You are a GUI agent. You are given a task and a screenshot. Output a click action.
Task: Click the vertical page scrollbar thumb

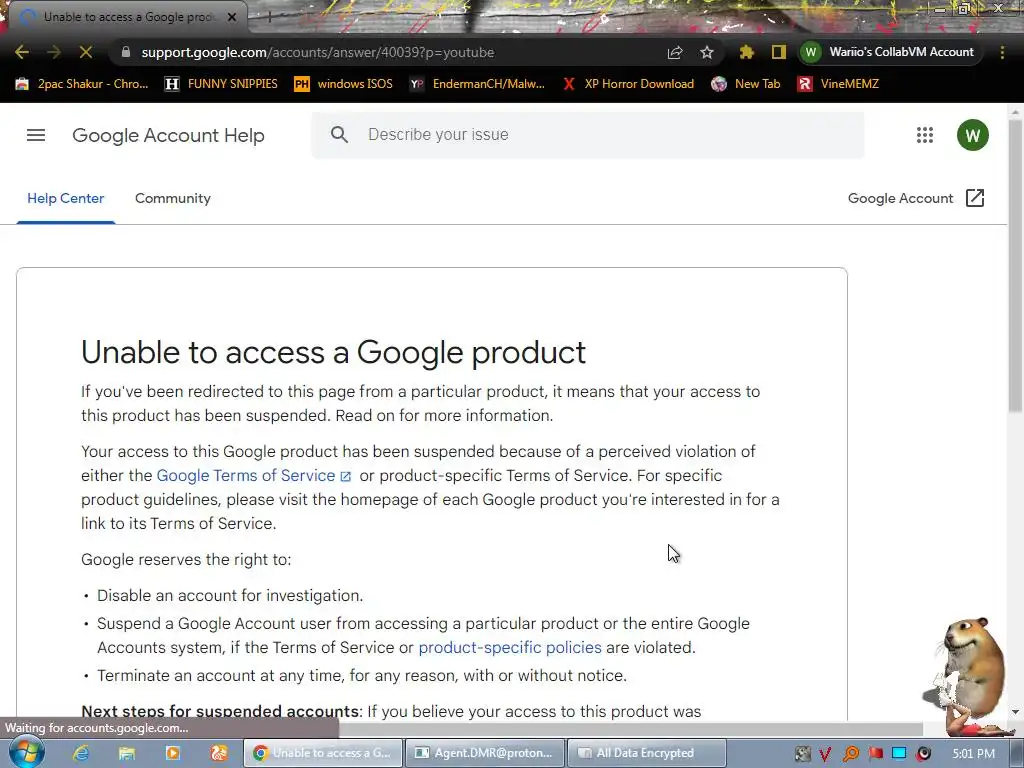pos(1015,266)
